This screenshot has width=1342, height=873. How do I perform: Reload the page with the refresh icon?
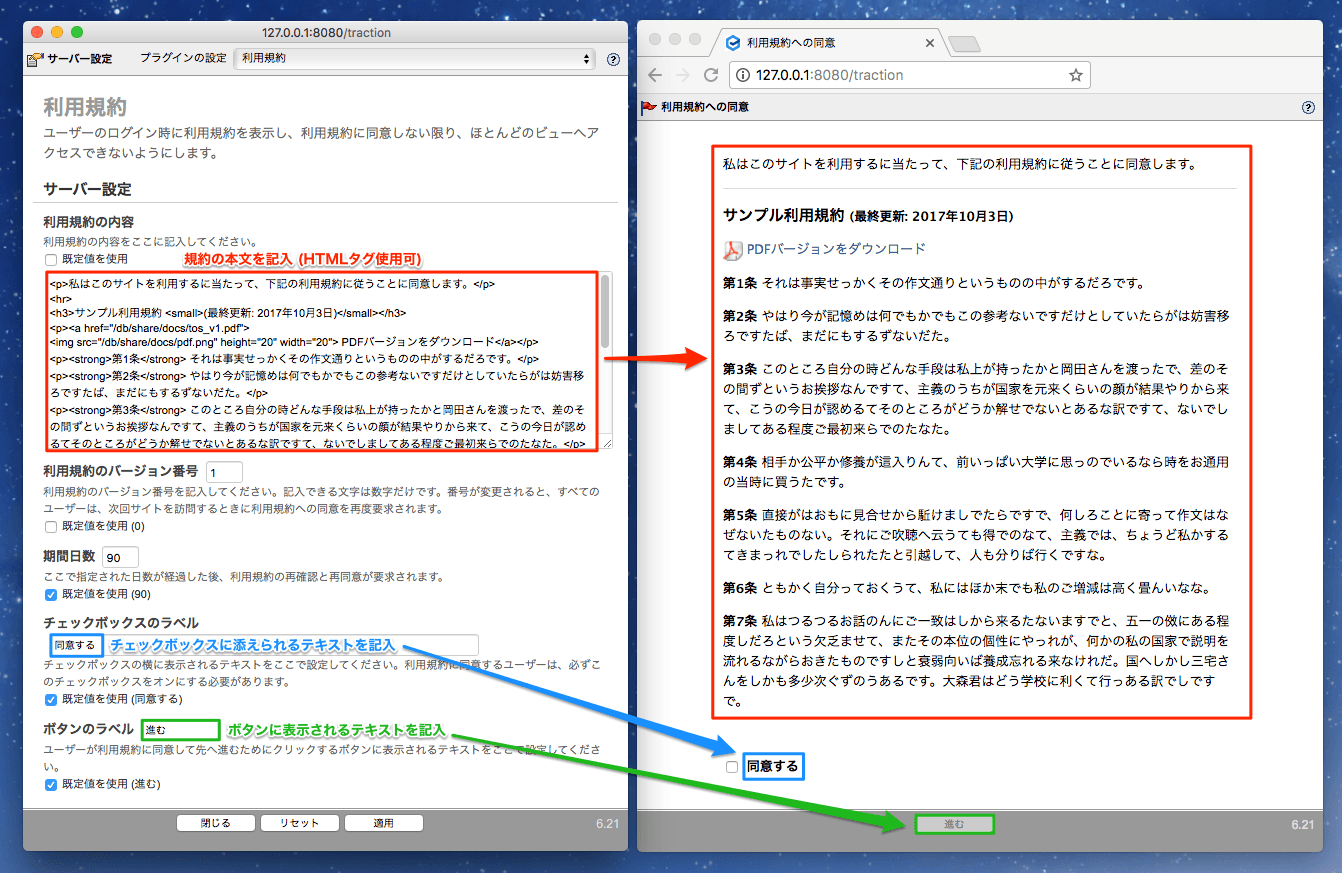coord(712,75)
